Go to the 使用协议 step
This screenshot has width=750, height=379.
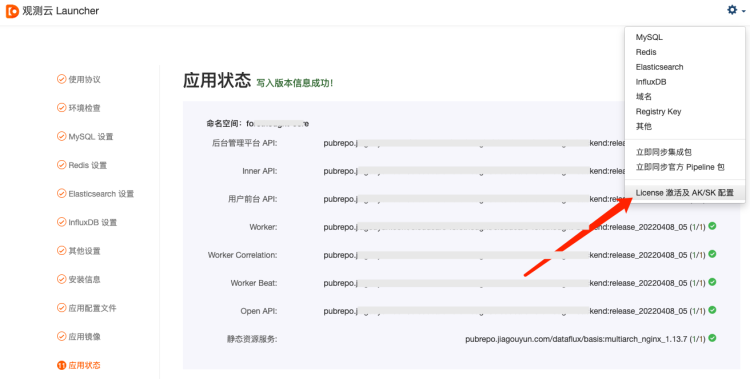(85, 79)
